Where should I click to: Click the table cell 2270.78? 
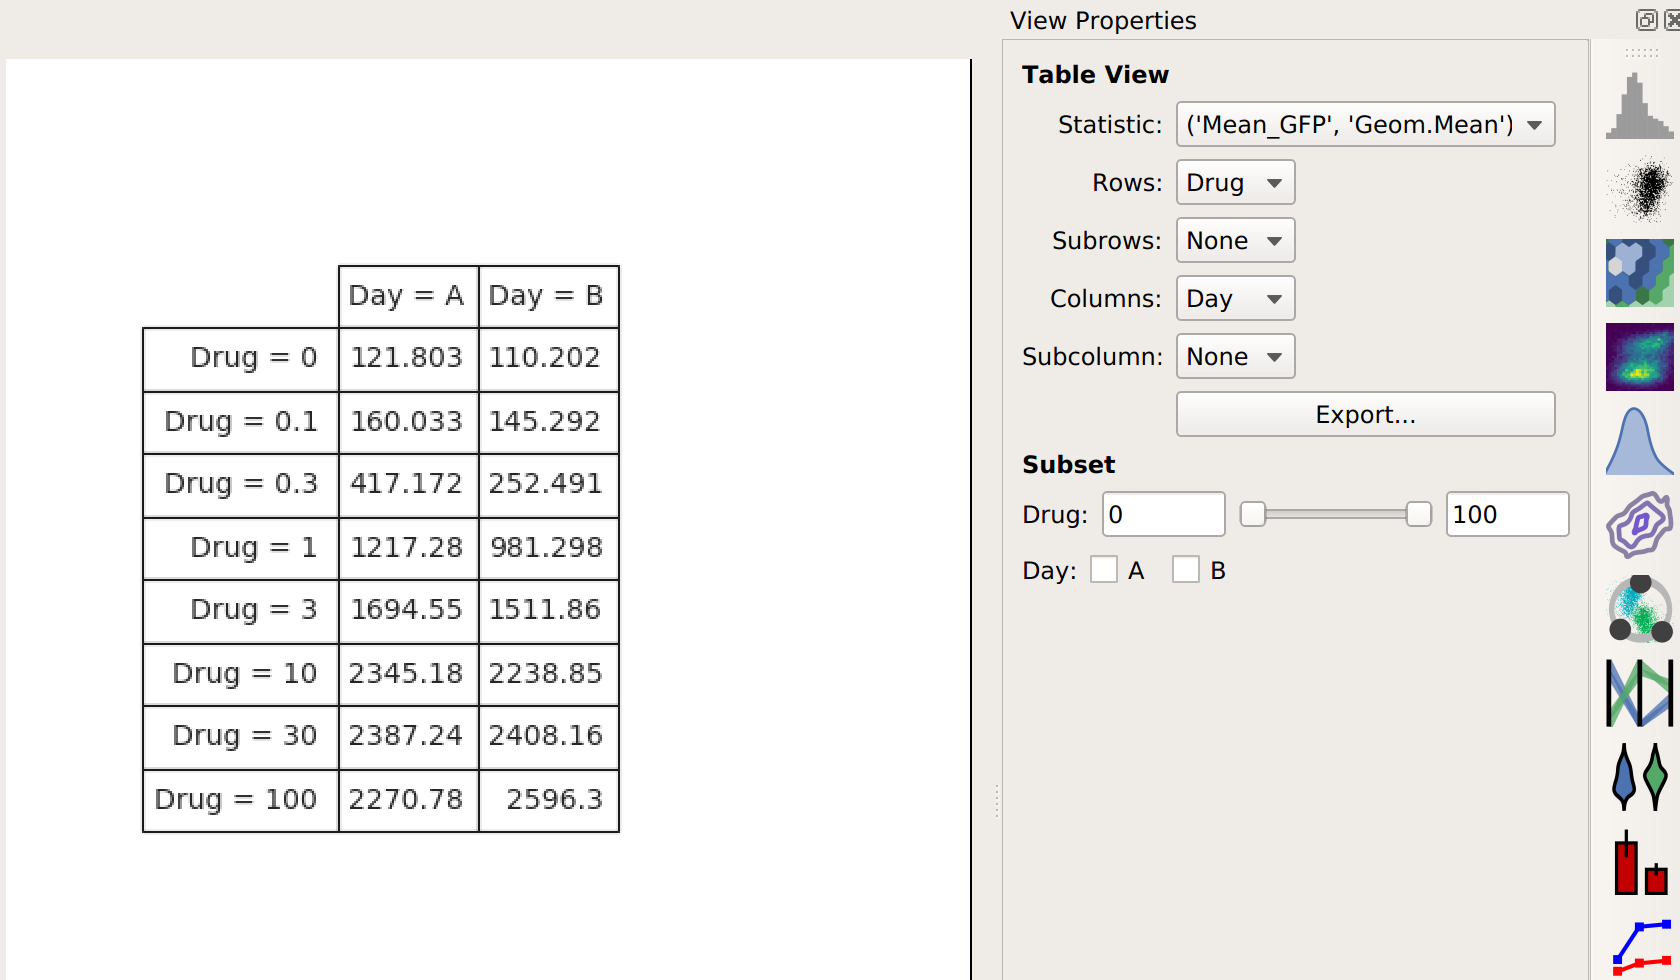click(409, 800)
